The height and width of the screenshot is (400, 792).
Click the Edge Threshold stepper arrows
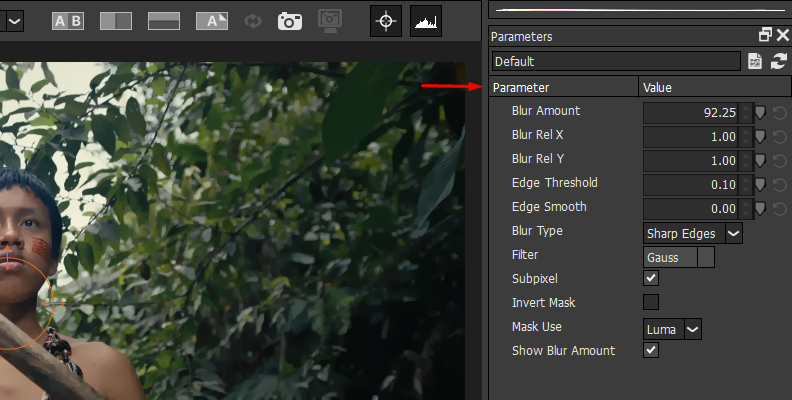pyautogui.click(x=746, y=184)
